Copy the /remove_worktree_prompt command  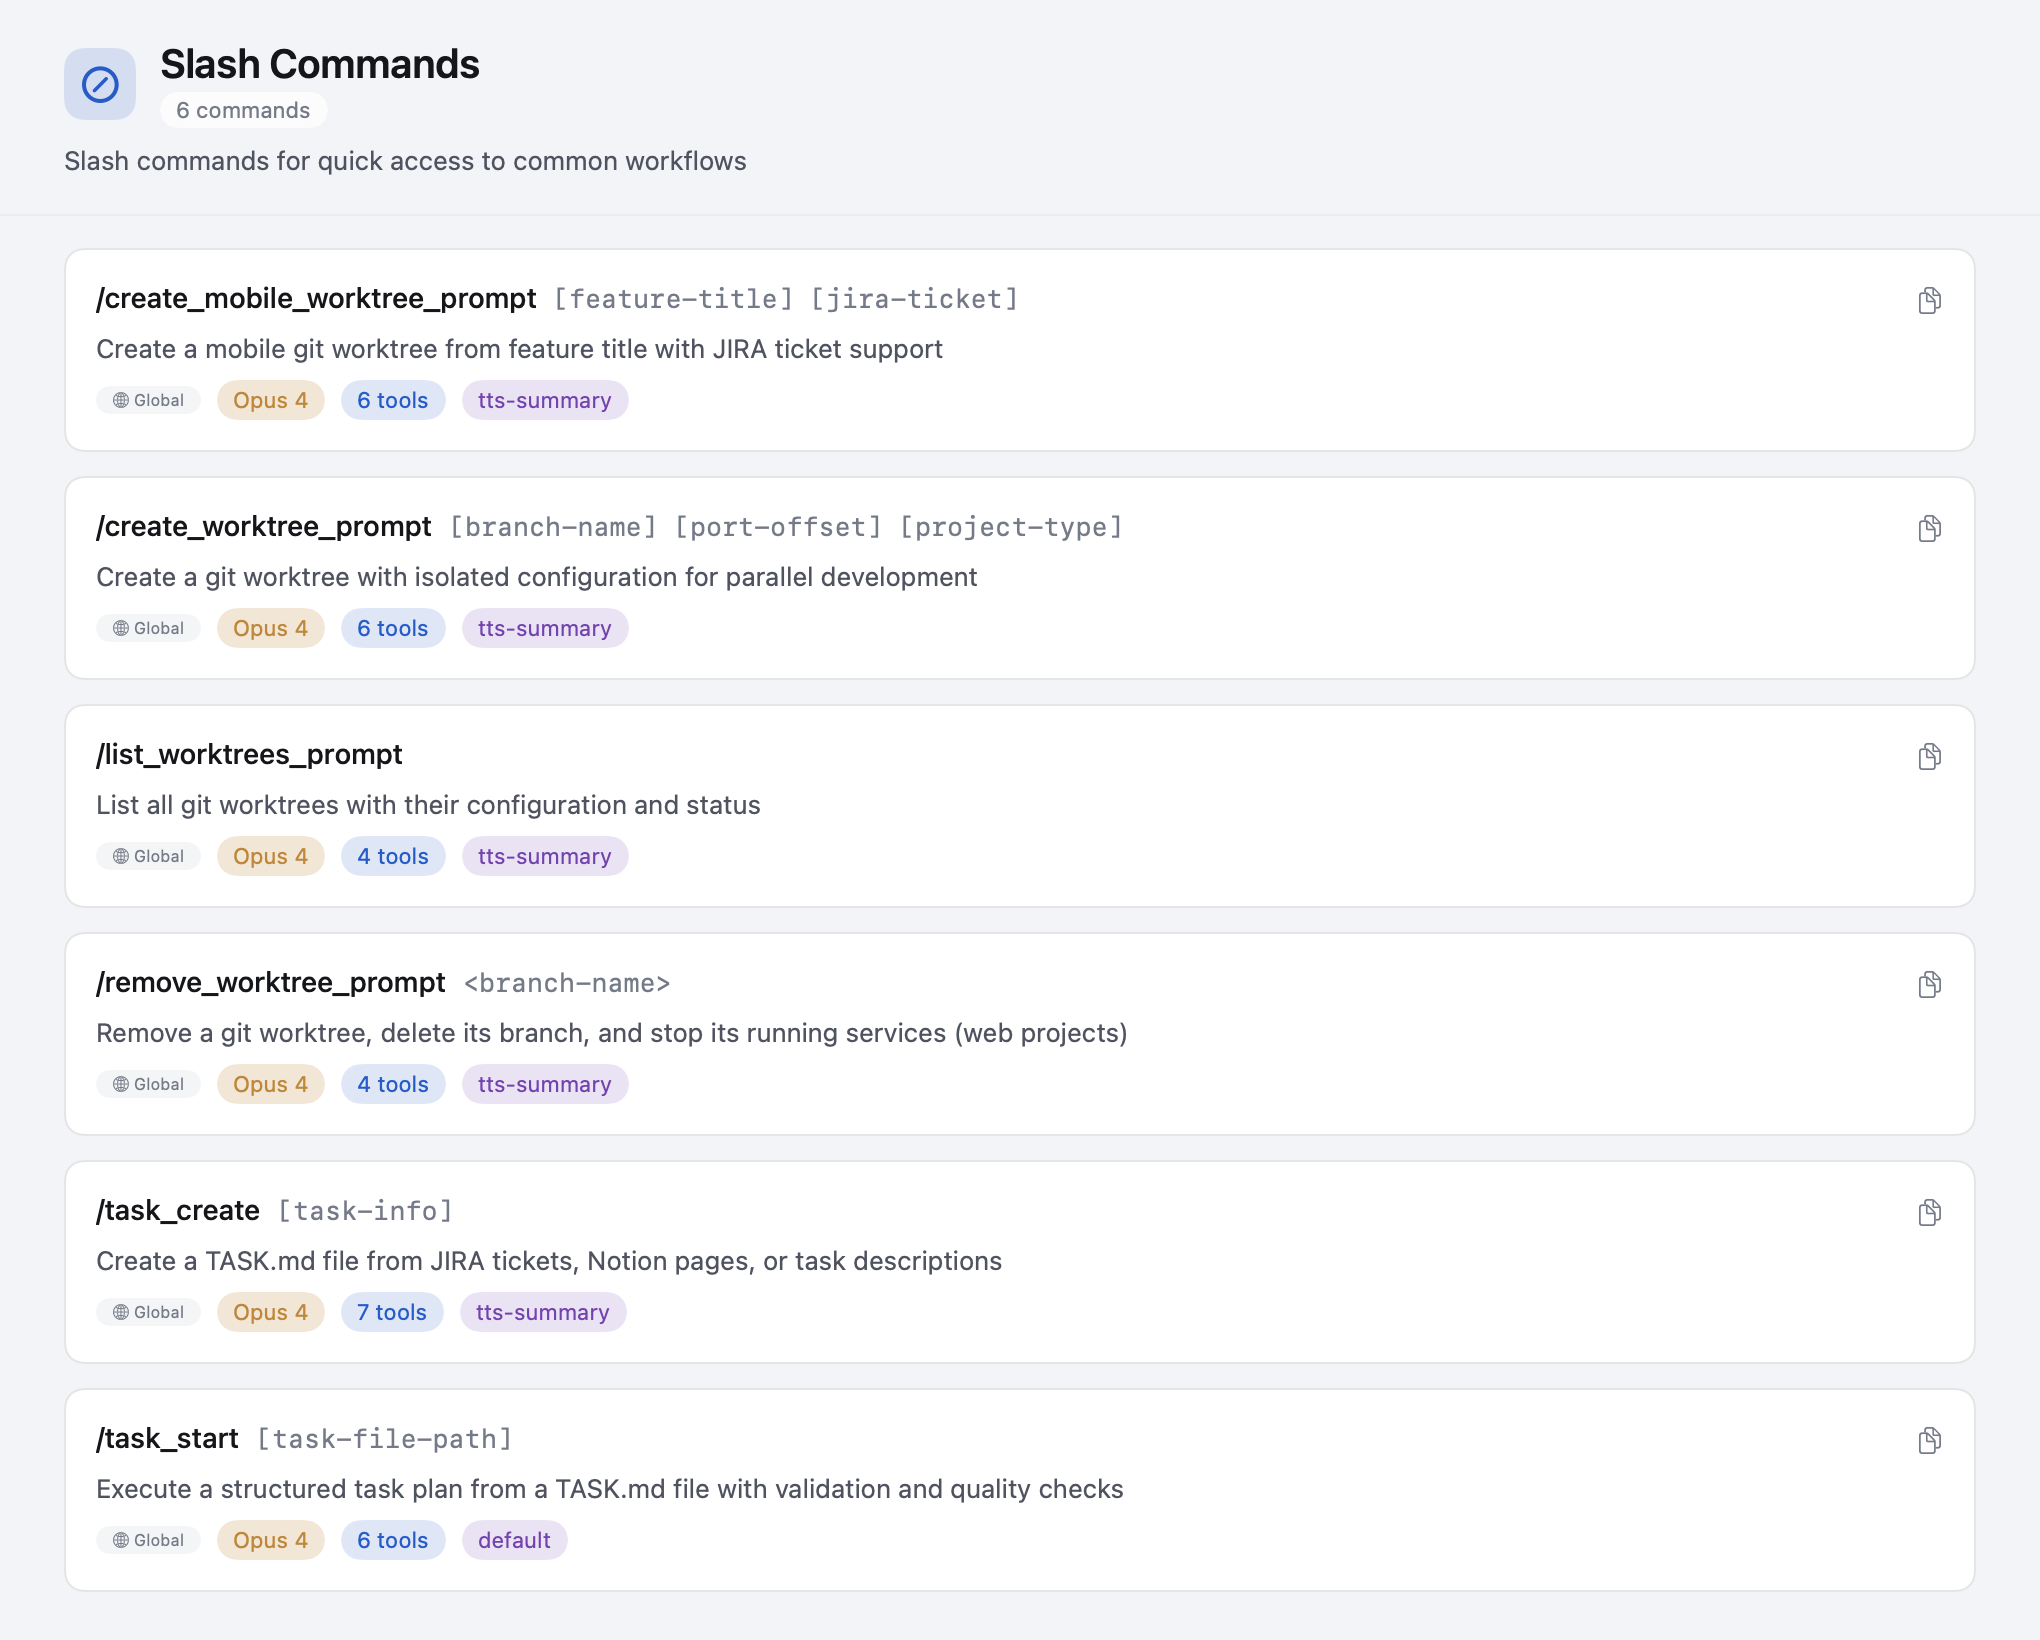1929,984
